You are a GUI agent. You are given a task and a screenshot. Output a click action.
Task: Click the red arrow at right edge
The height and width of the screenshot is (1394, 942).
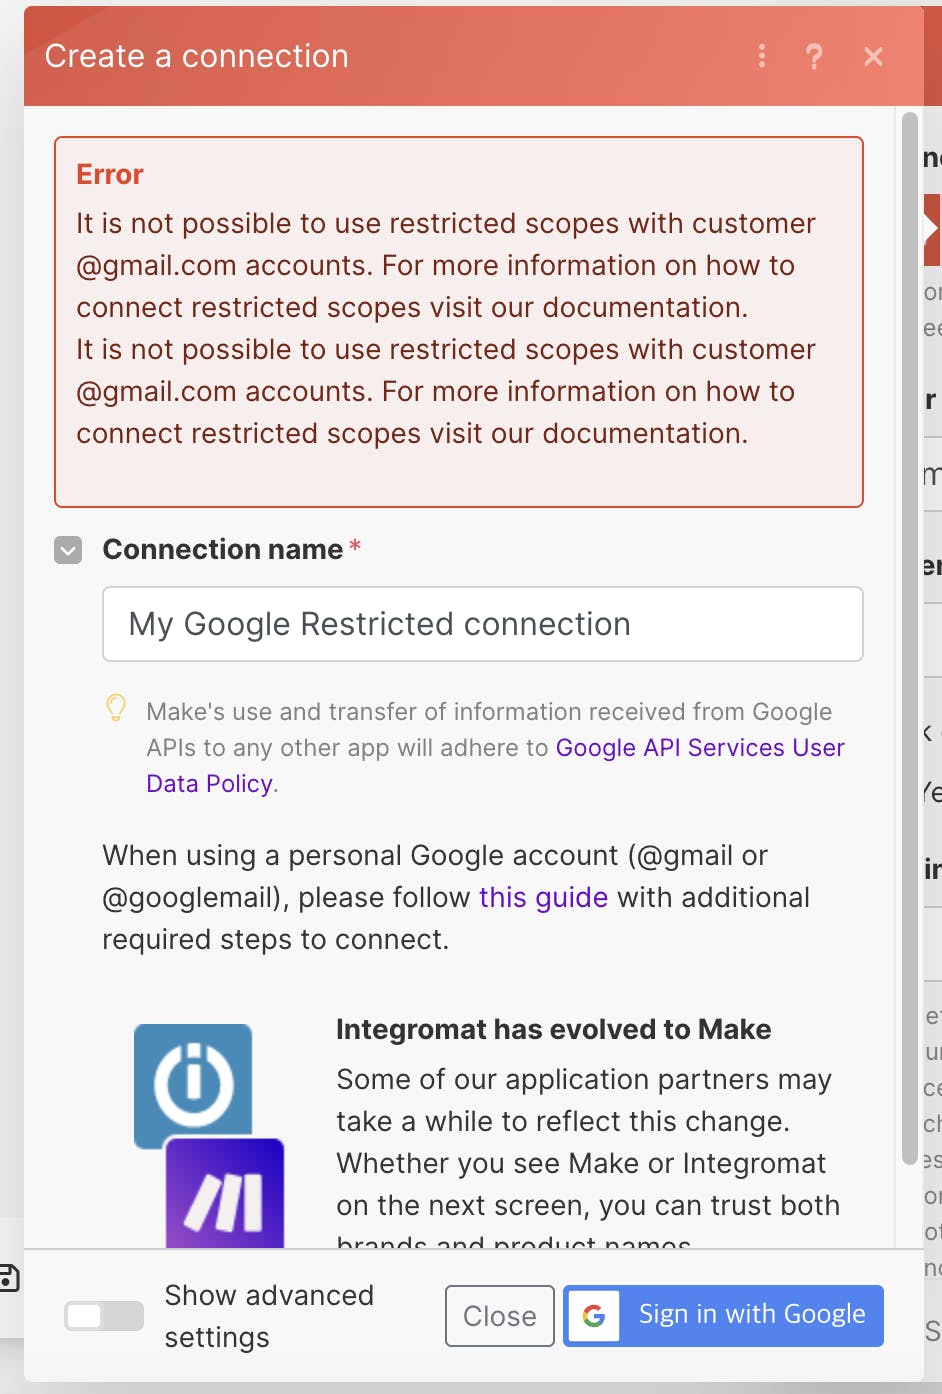(932, 229)
